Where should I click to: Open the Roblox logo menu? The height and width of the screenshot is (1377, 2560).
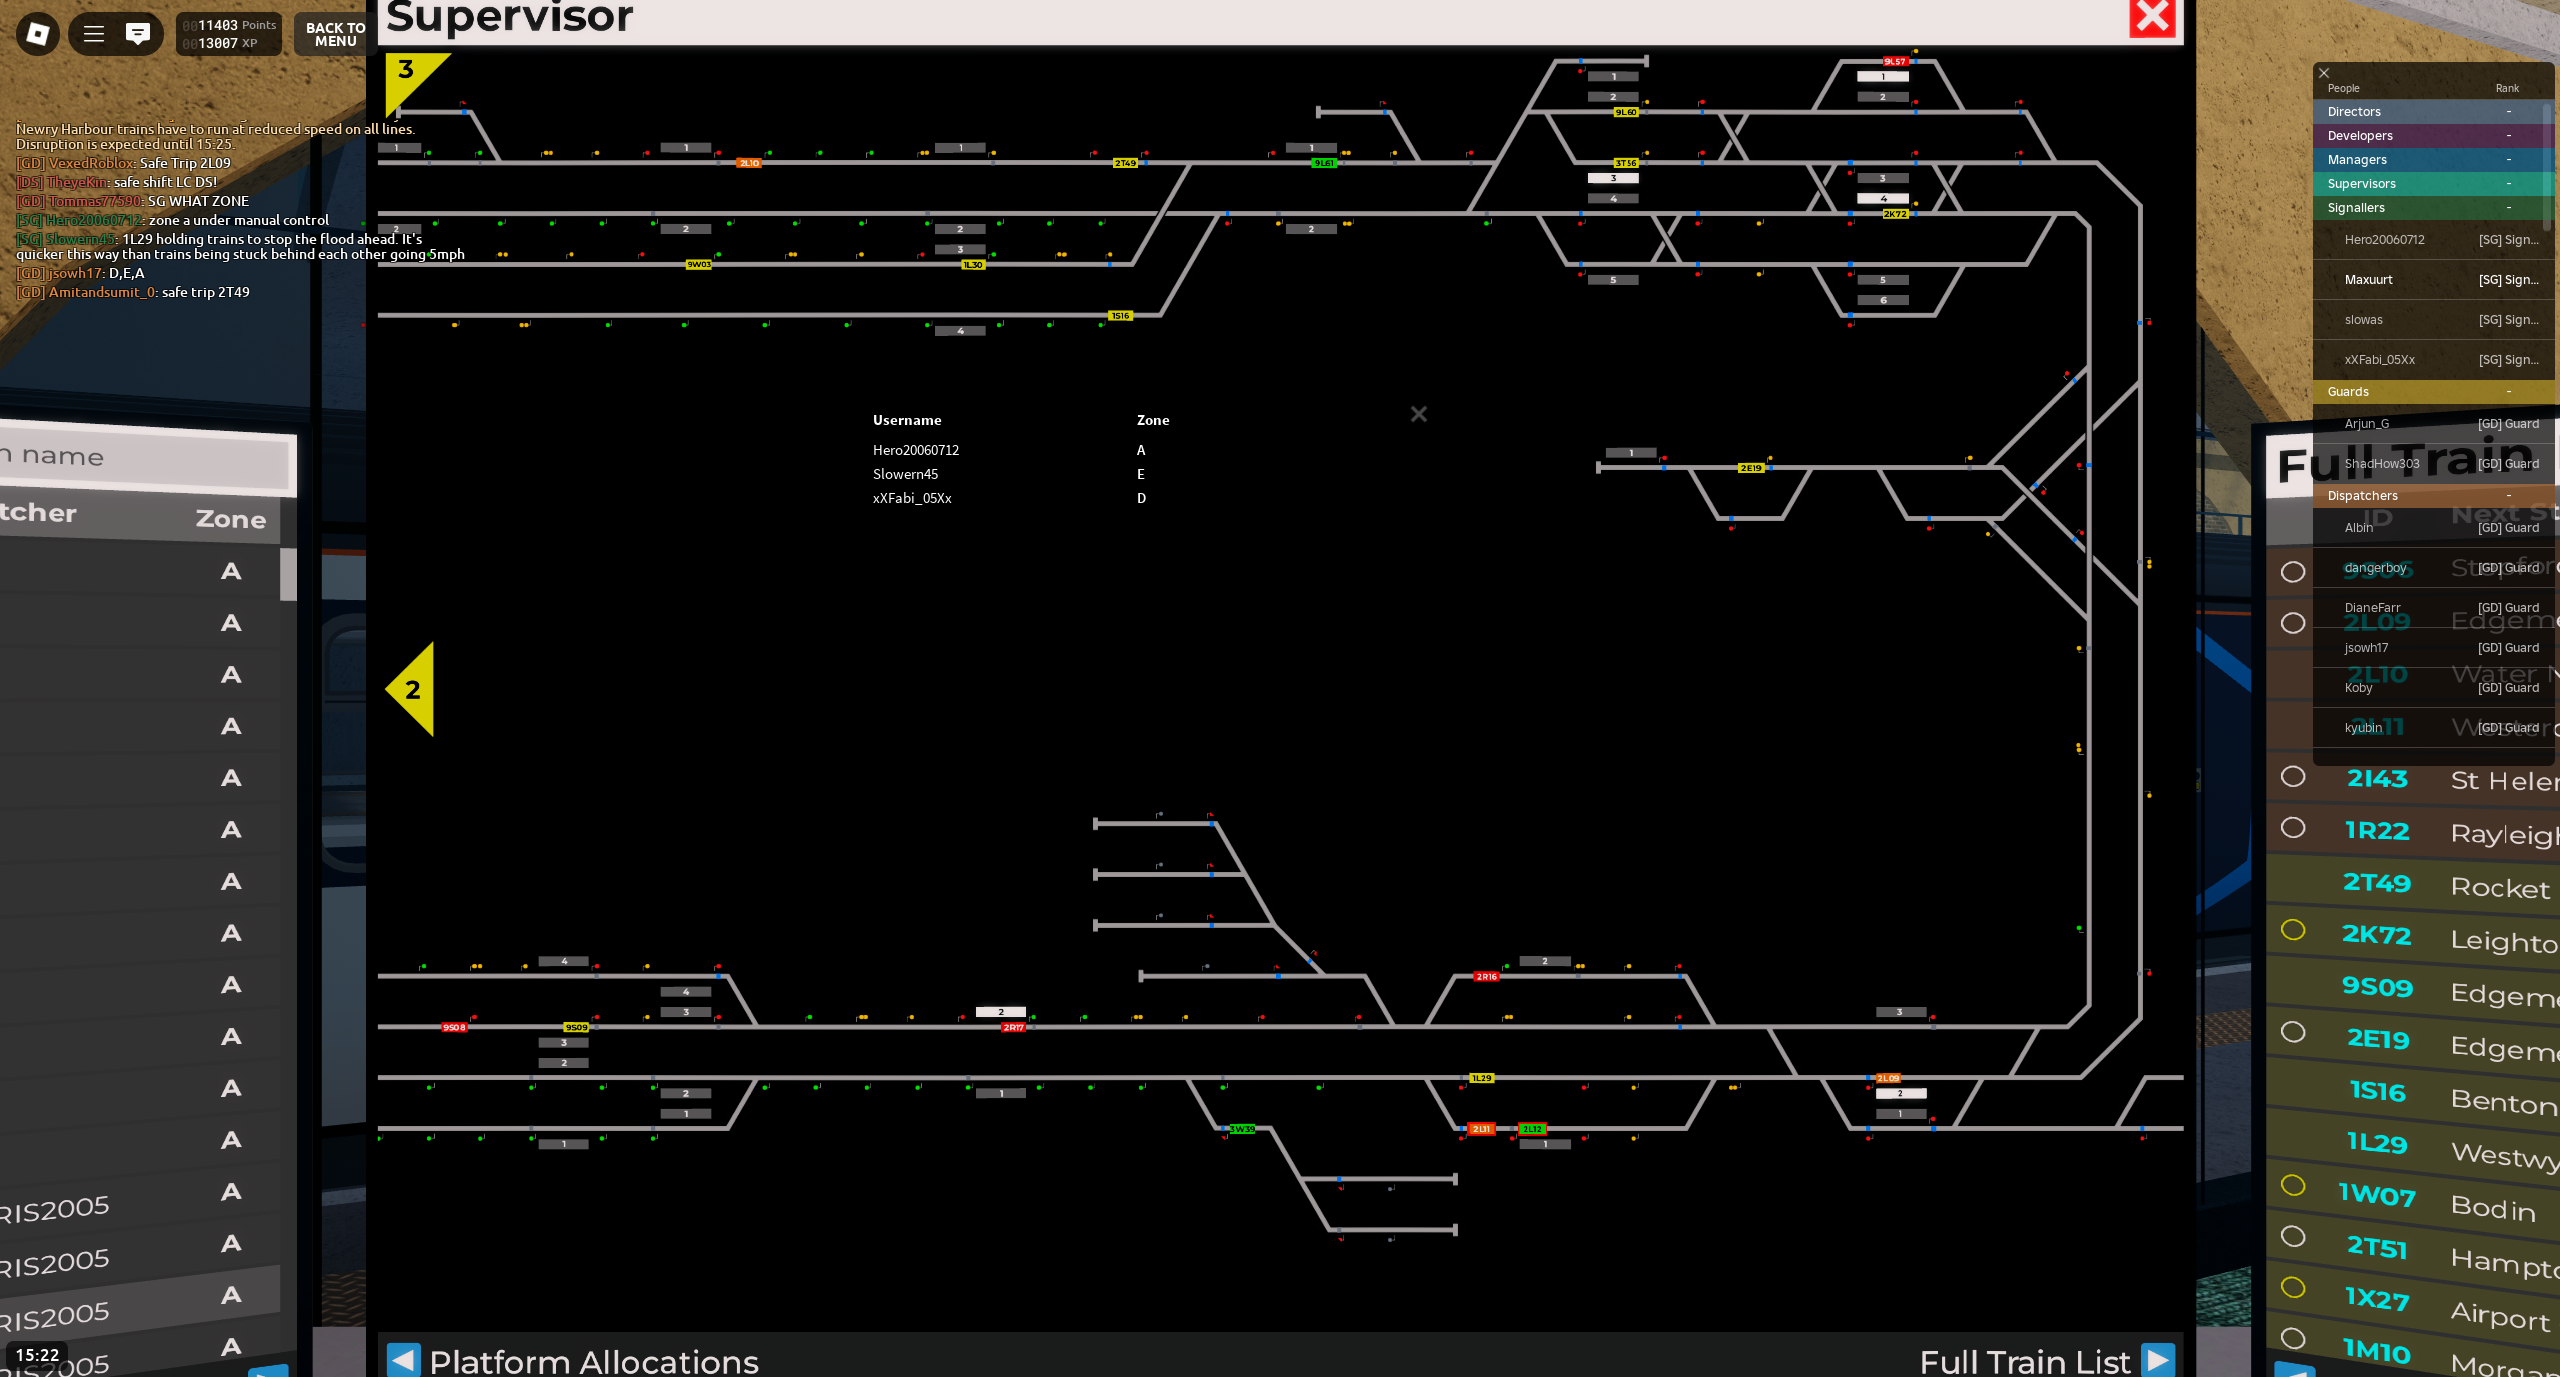tap(37, 34)
